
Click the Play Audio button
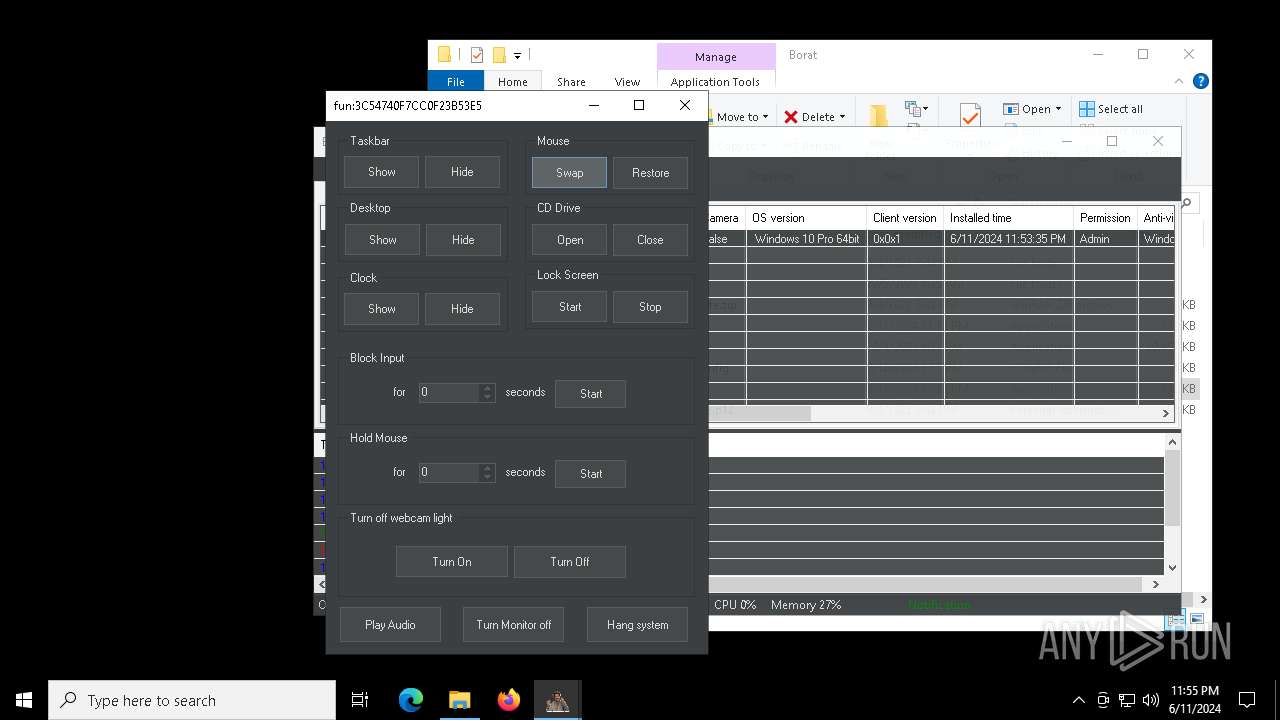click(x=390, y=625)
